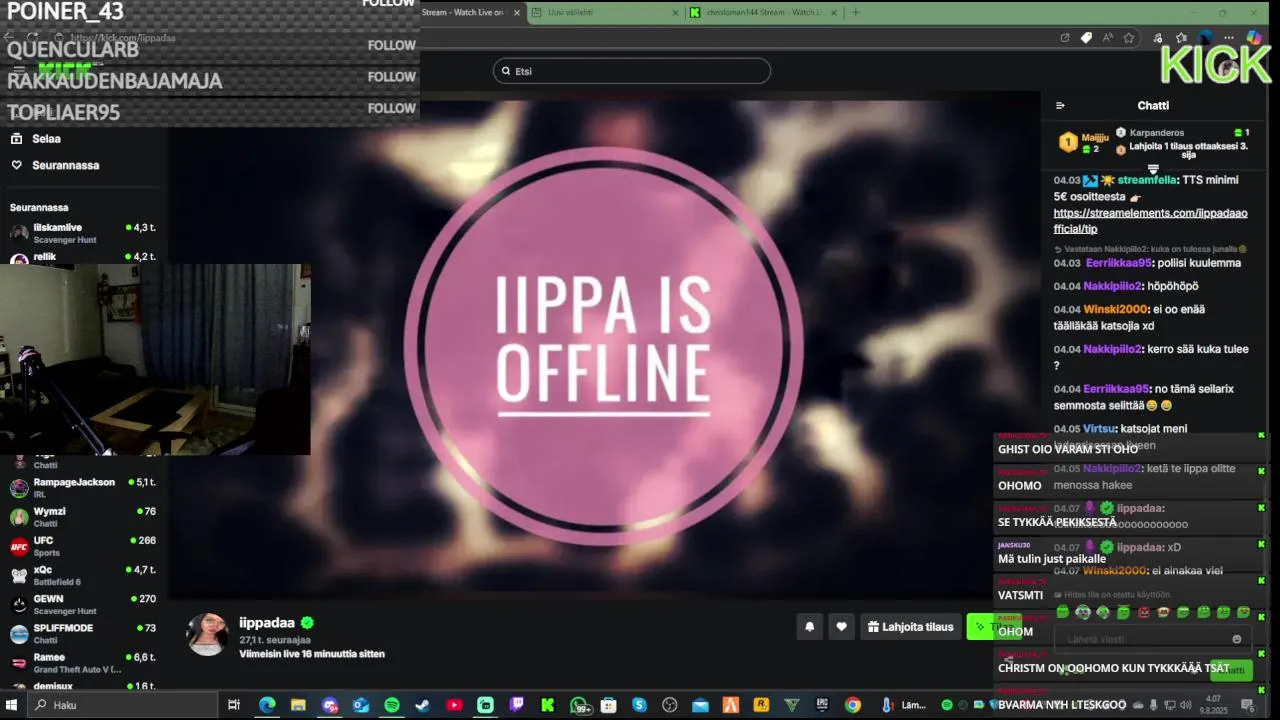The image size is (1280, 720).
Task: Click Follow next to QUENCULARB
Action: click(391, 45)
